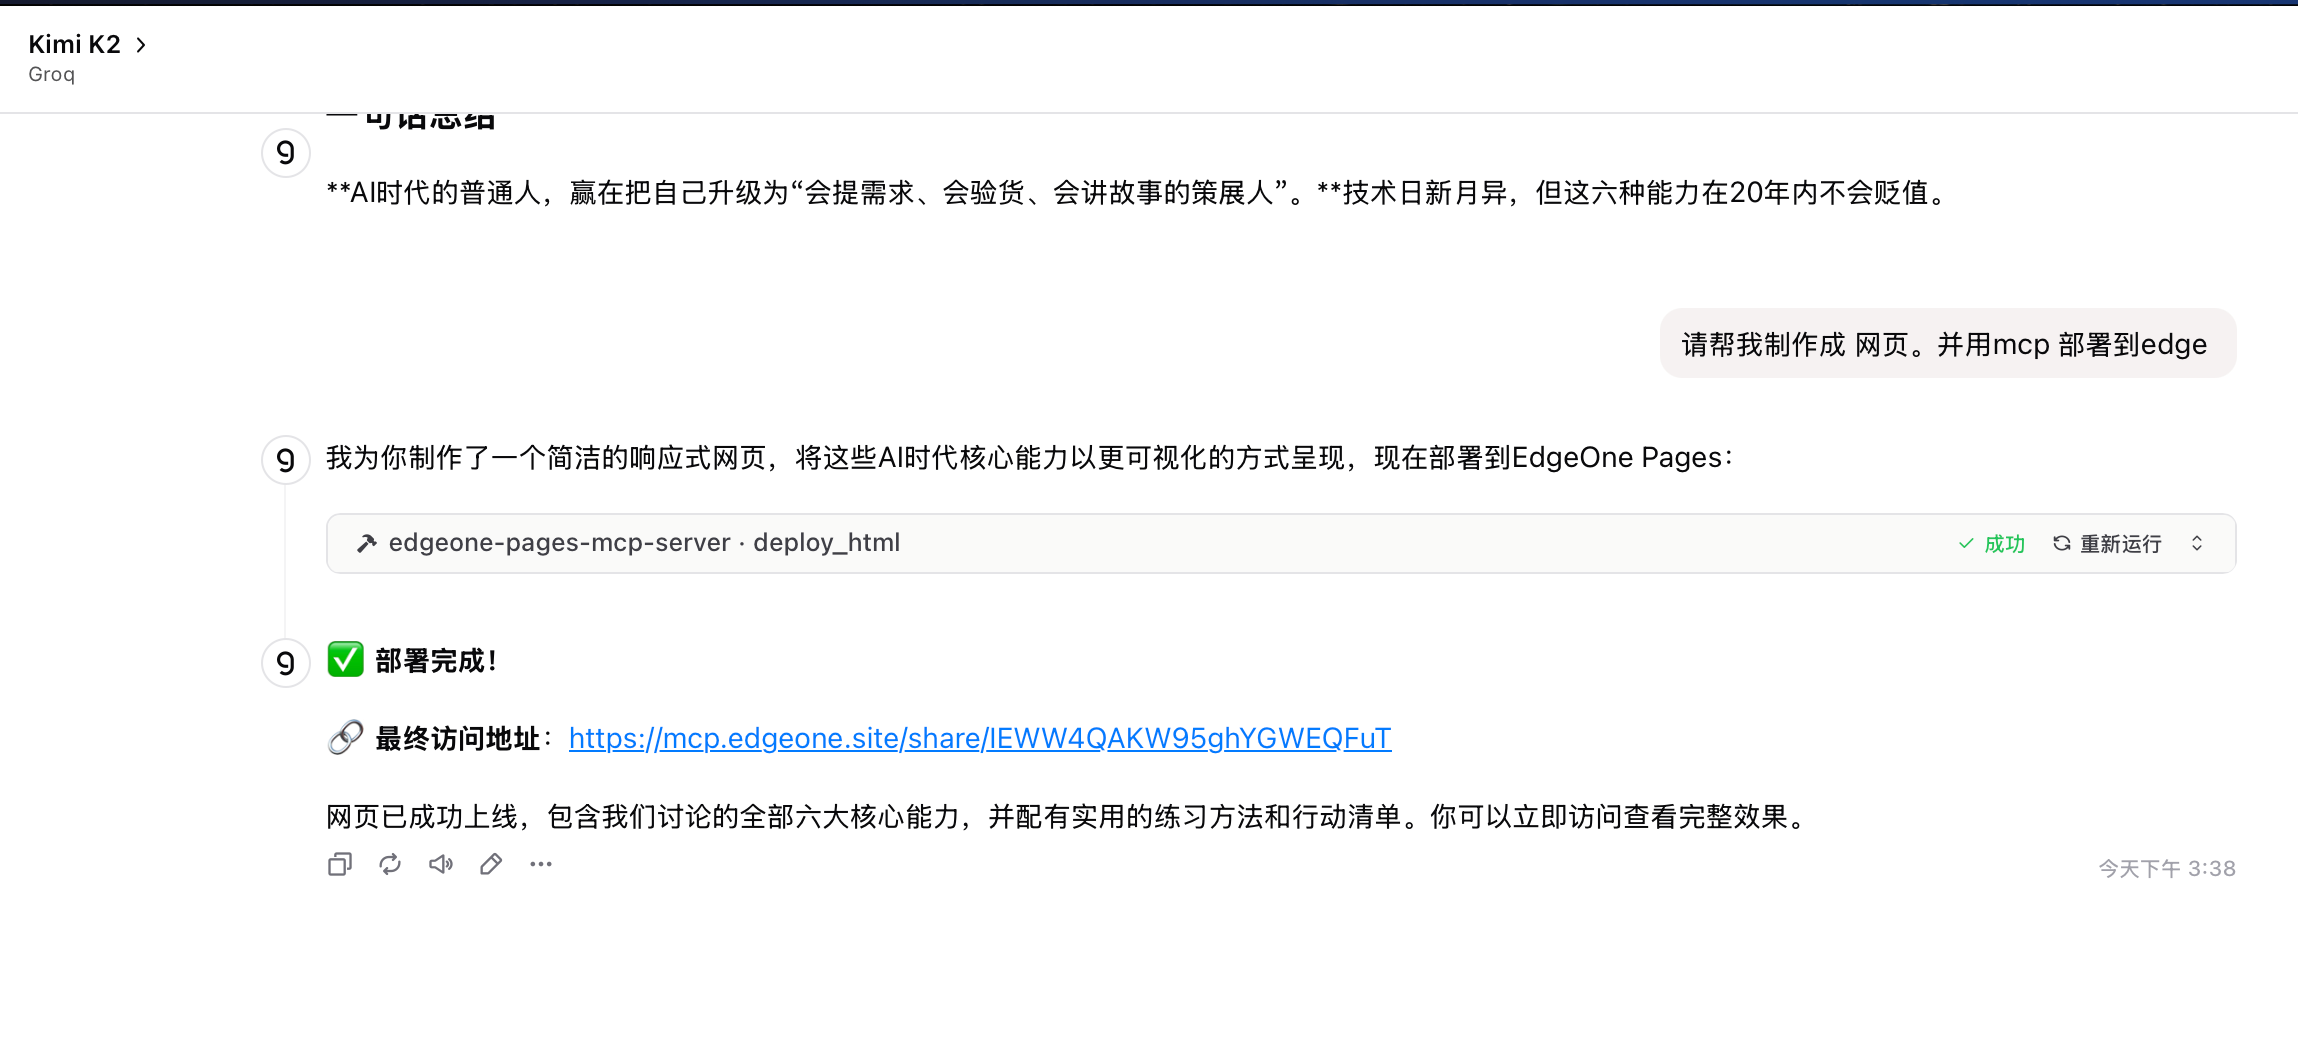Click the Kimi avatar beside the EdgeOne Pages message

pyautogui.click(x=286, y=459)
